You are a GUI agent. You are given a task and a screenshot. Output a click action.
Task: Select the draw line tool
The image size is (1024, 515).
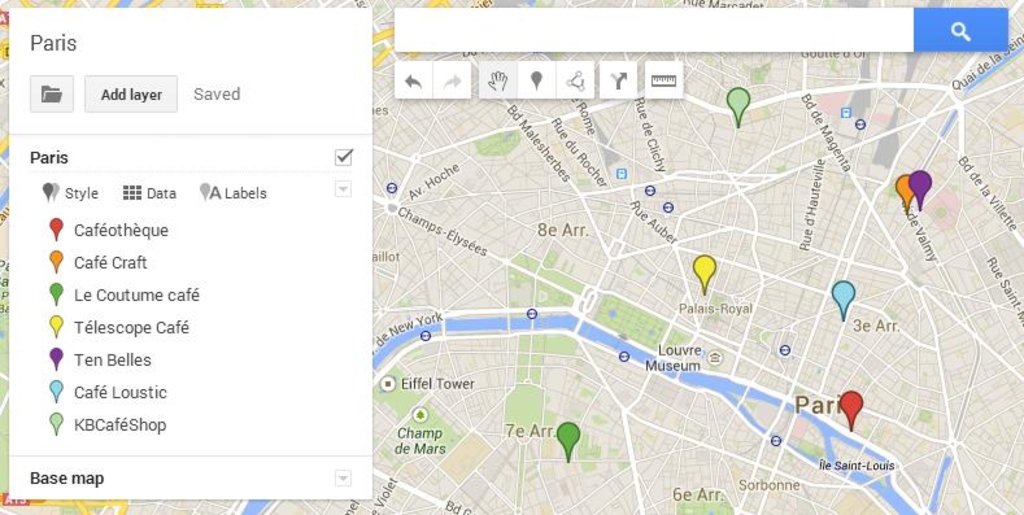[575, 80]
